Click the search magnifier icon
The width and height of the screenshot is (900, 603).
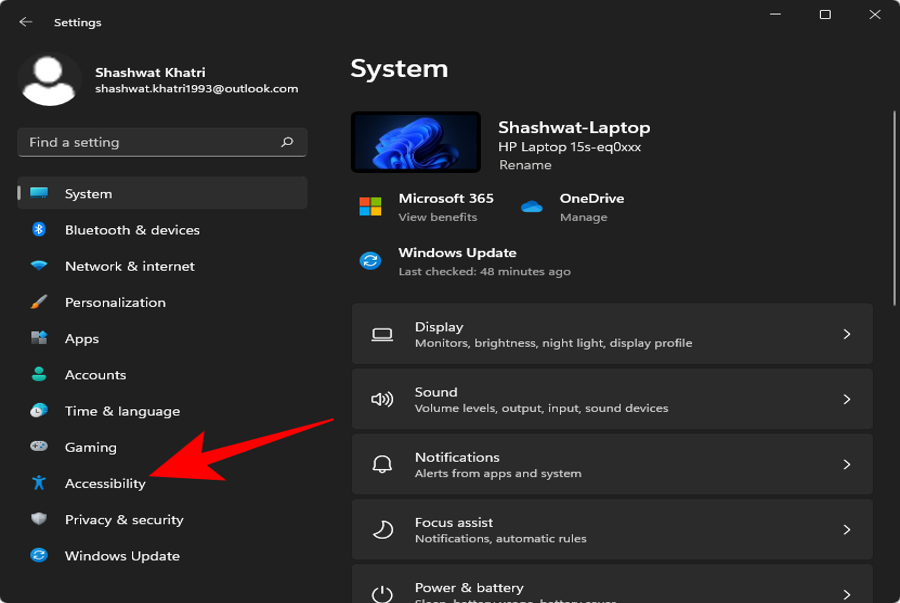pyautogui.click(x=287, y=142)
